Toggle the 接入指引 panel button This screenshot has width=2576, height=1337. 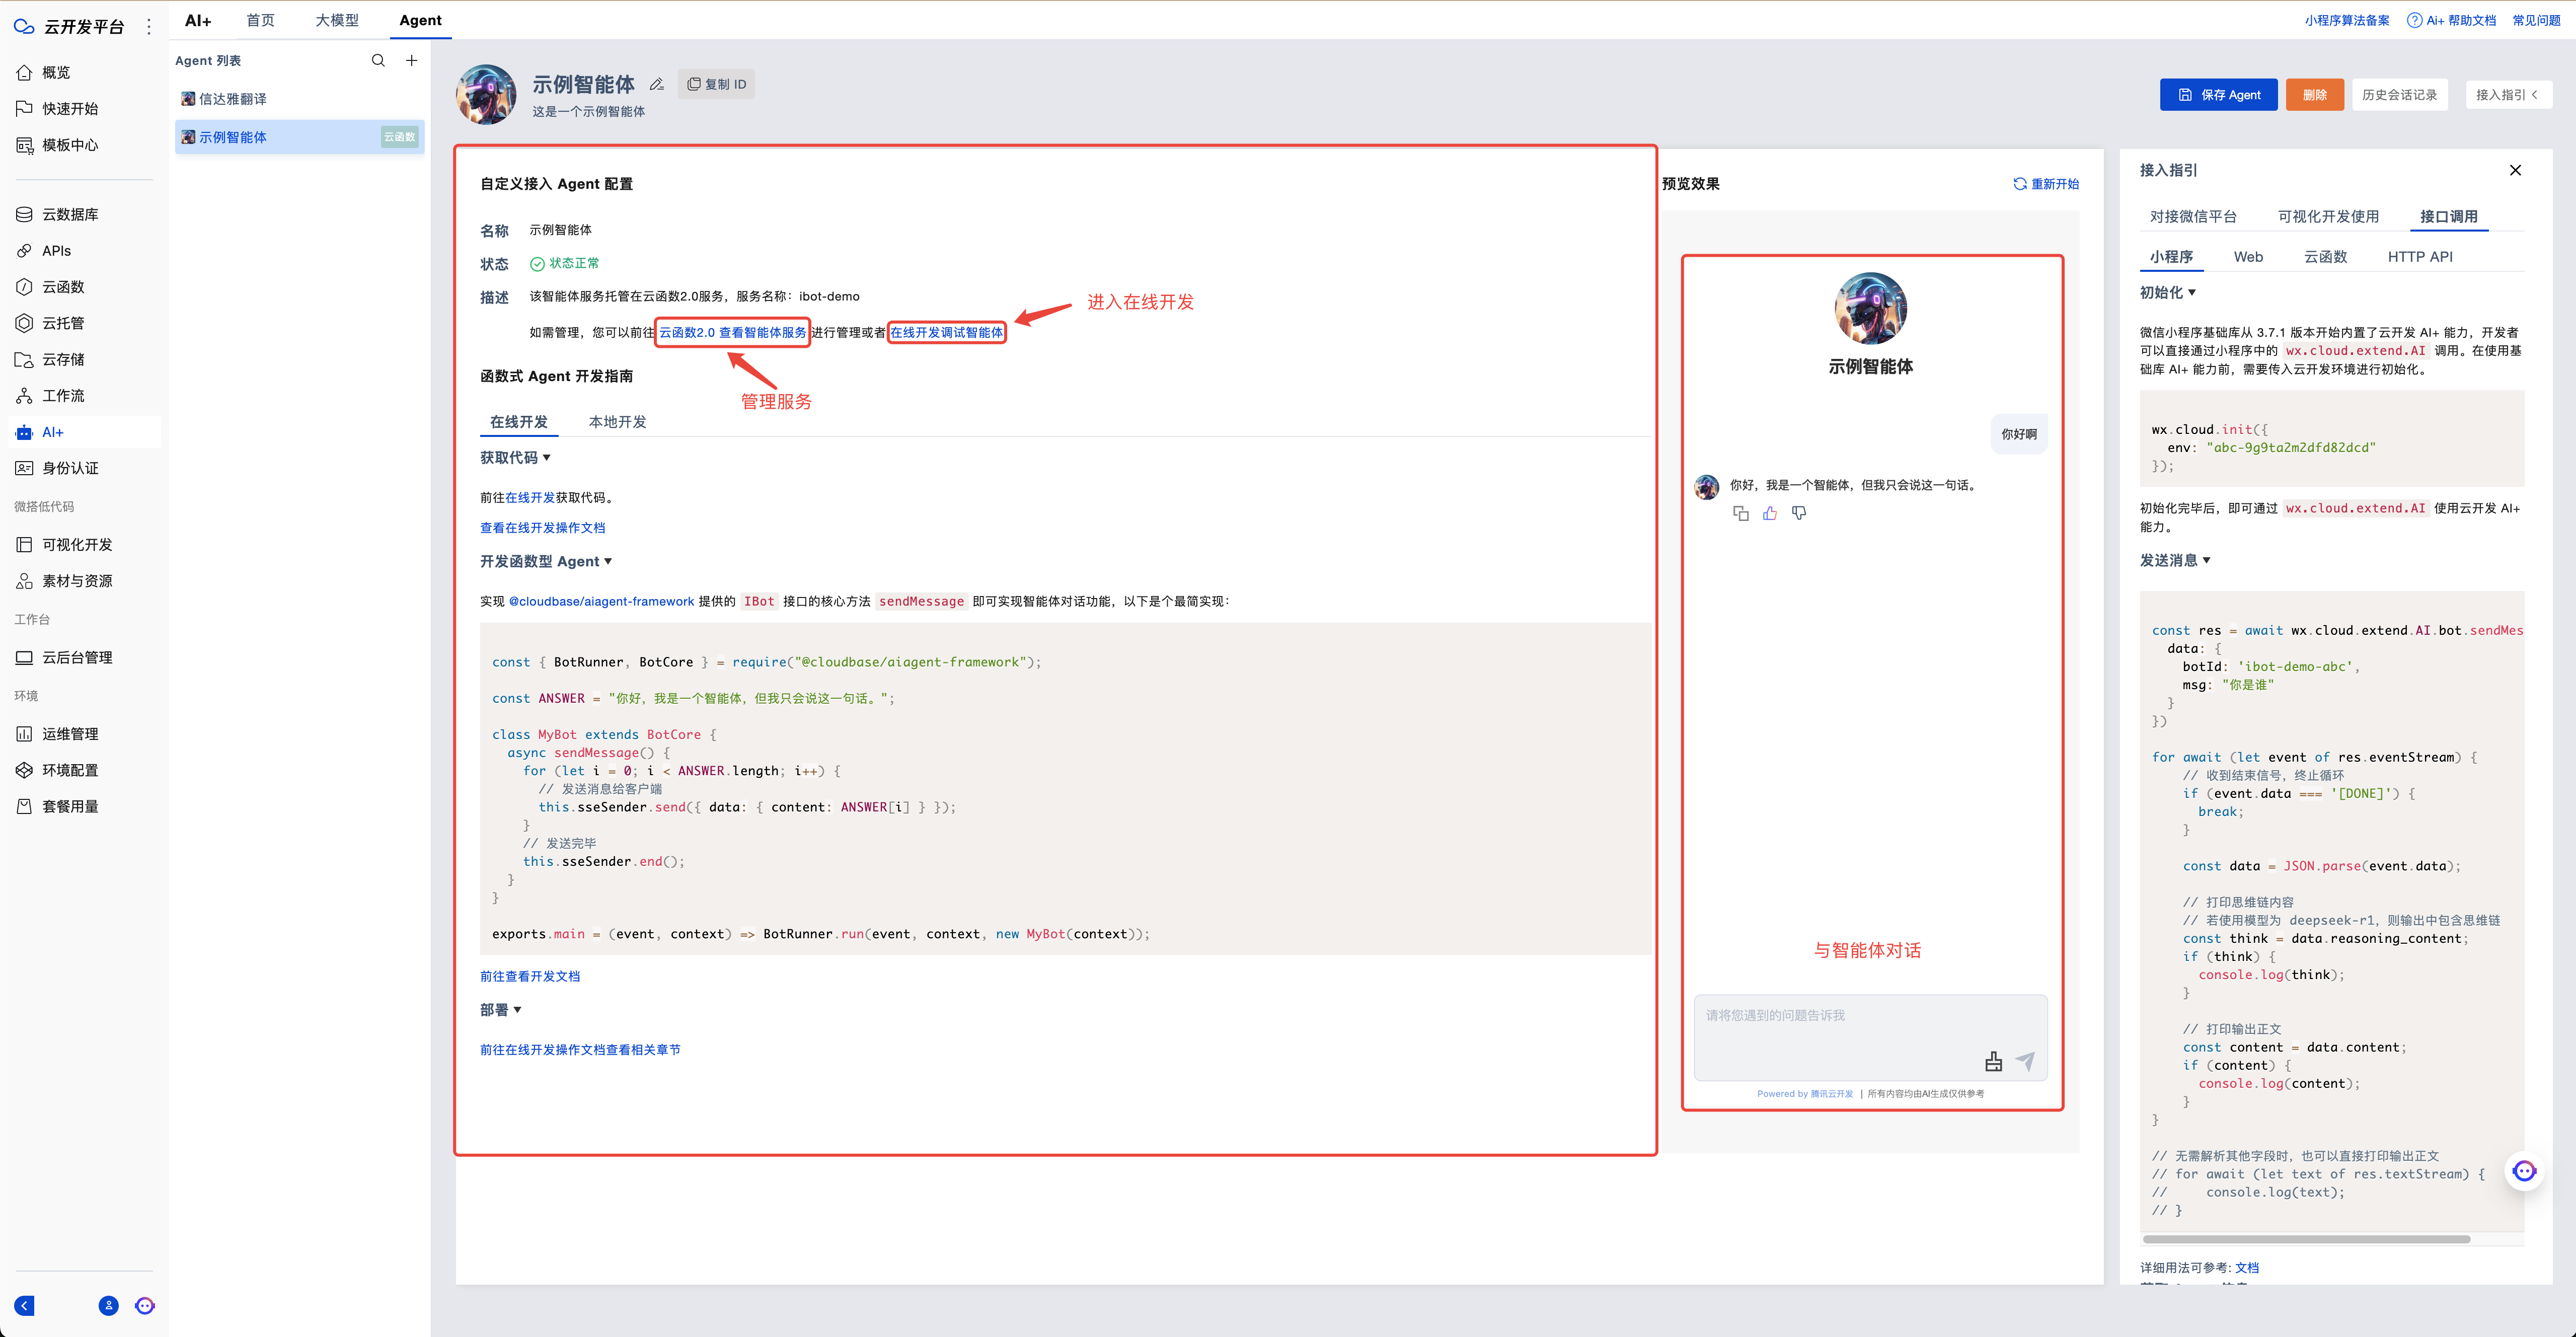[x=2508, y=95]
